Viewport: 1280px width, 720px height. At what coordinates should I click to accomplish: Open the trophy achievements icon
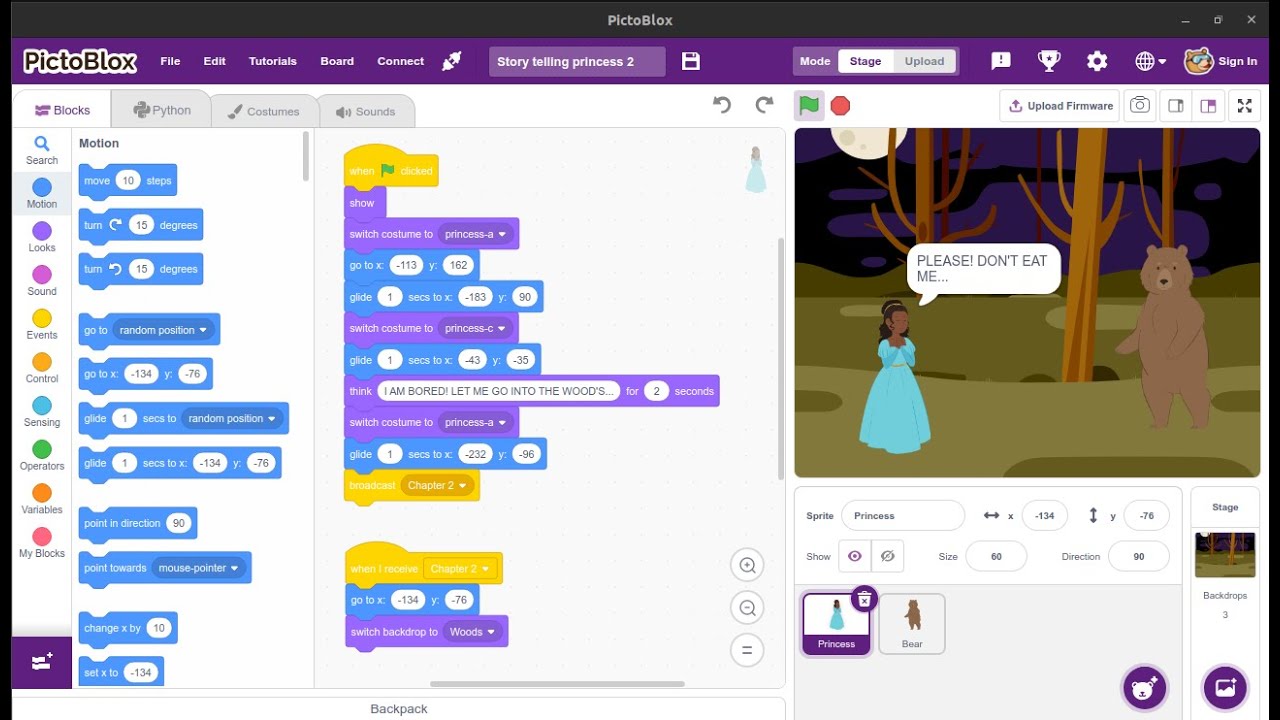point(1049,61)
